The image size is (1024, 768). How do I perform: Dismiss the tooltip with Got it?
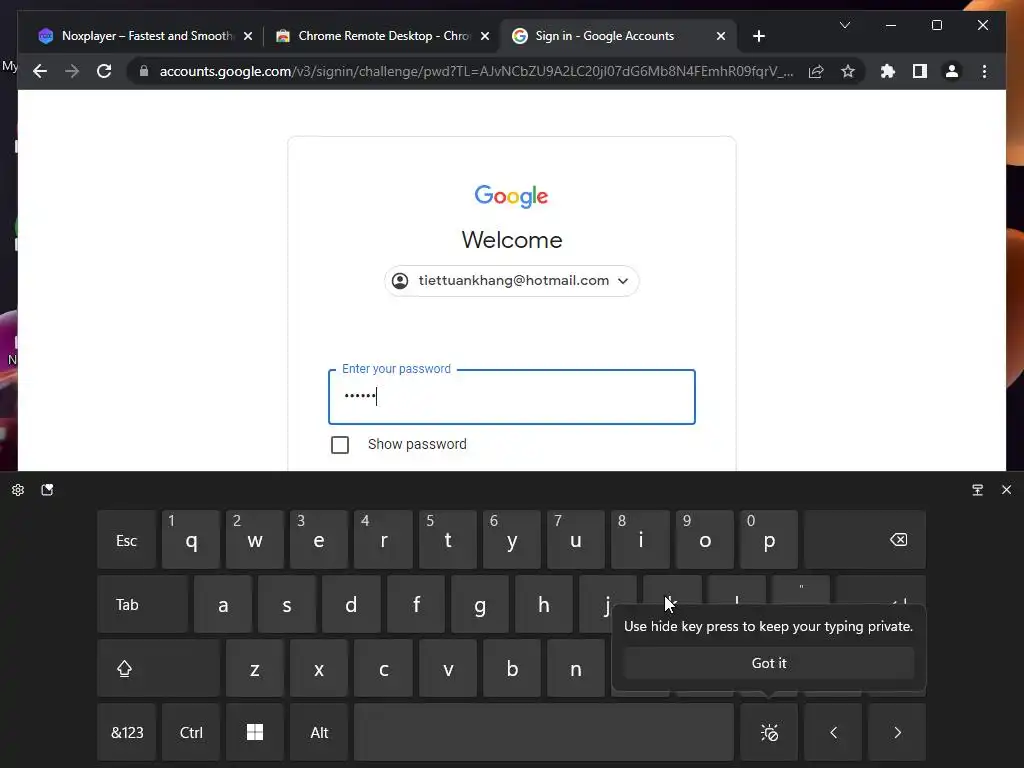tap(769, 663)
